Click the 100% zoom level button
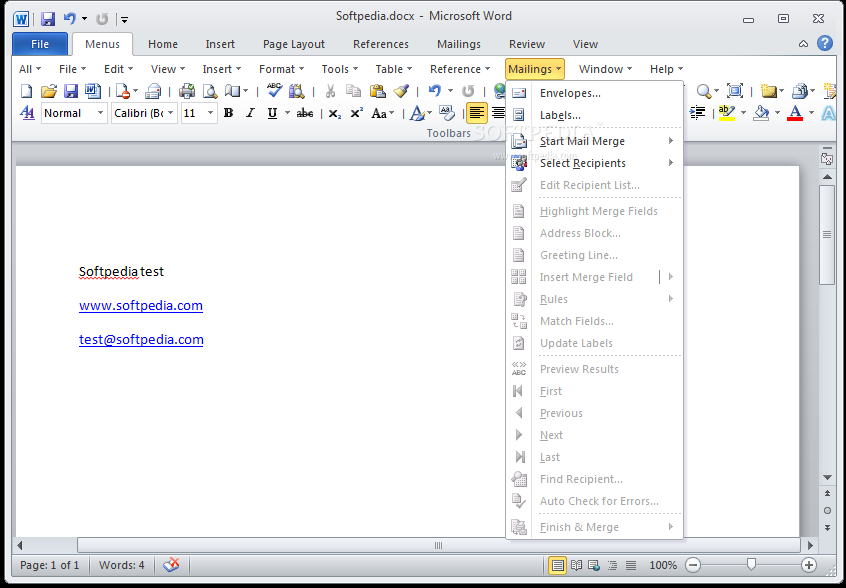The image size is (846, 588). pyautogui.click(x=663, y=565)
